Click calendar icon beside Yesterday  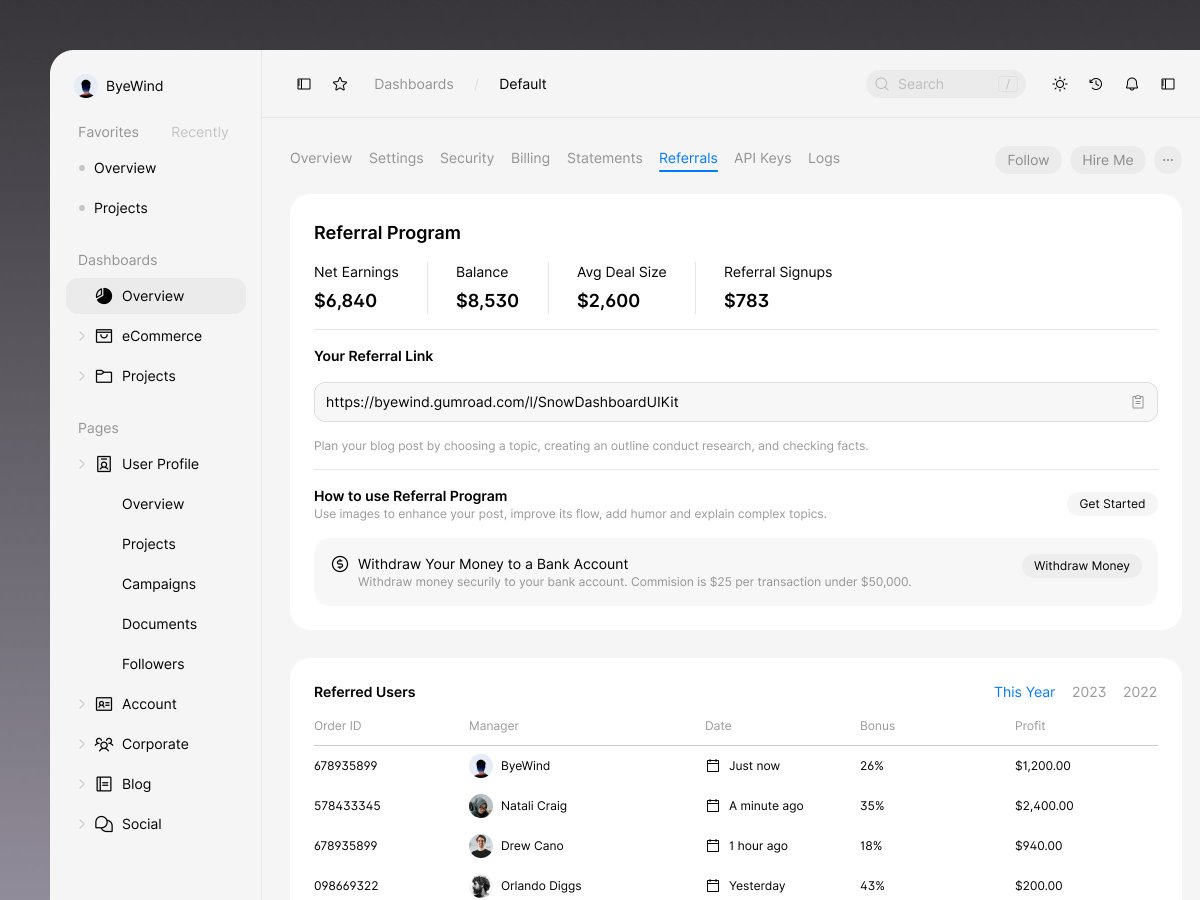click(713, 886)
